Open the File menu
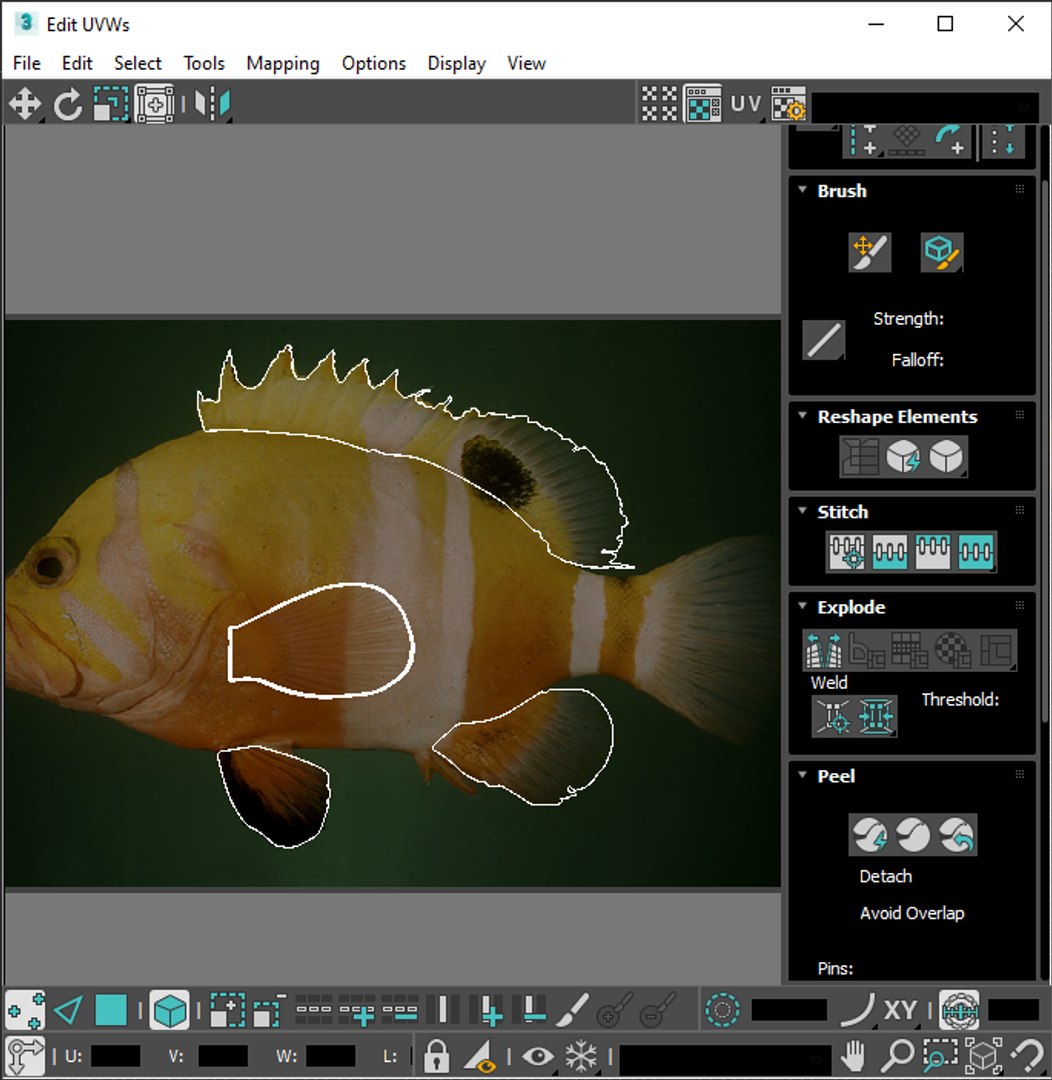 27,63
